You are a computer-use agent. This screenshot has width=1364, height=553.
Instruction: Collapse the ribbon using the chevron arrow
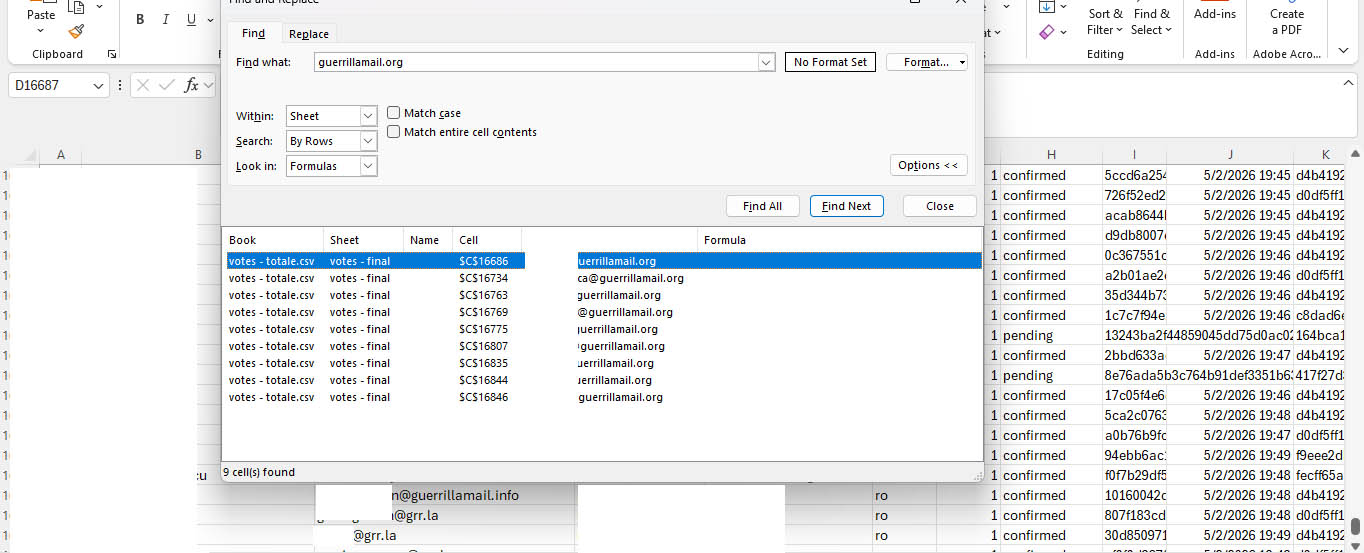[x=1343, y=51]
